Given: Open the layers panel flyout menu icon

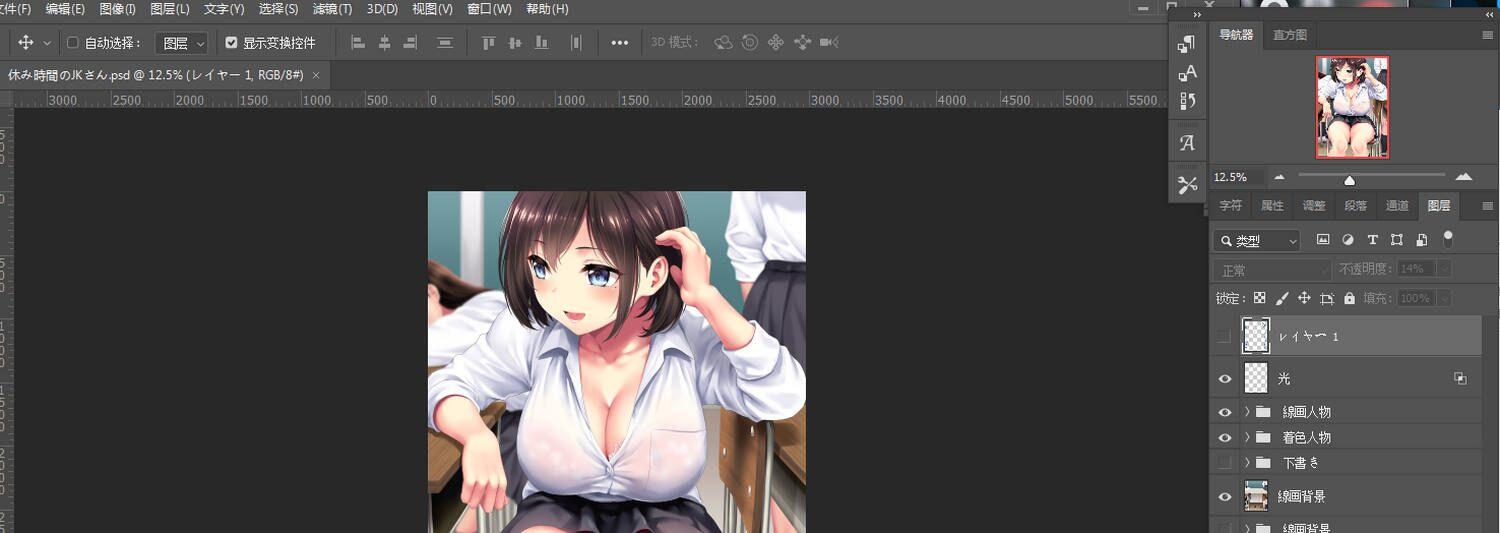Looking at the screenshot, I should click(x=1487, y=206).
